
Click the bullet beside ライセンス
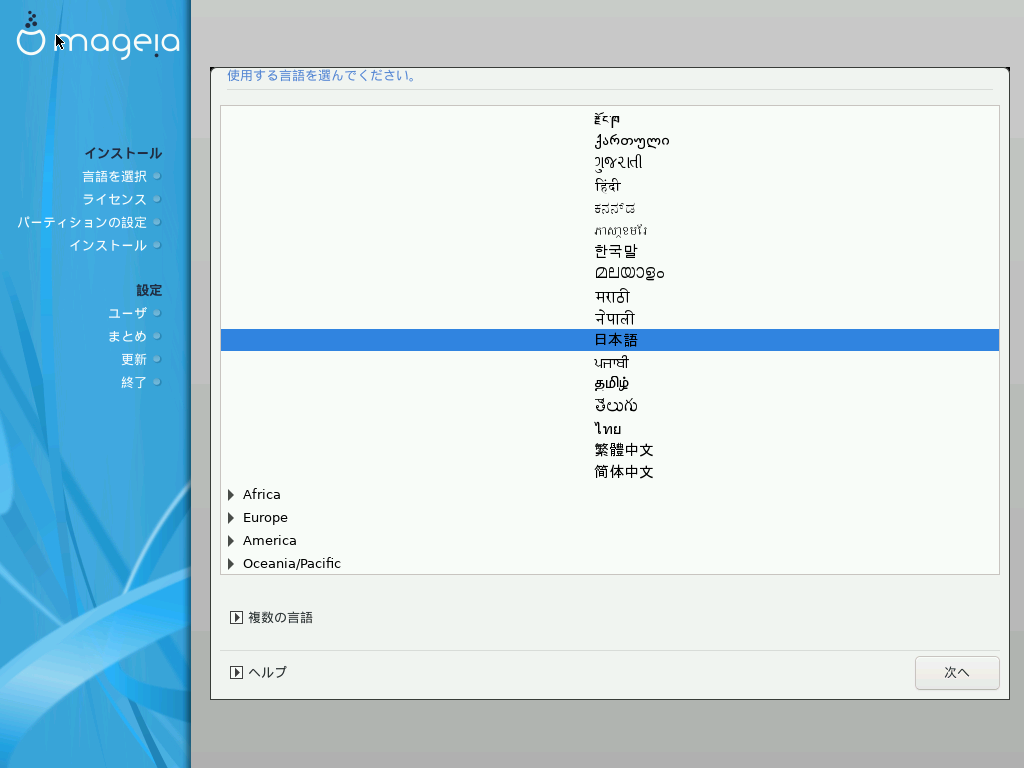click(157, 199)
